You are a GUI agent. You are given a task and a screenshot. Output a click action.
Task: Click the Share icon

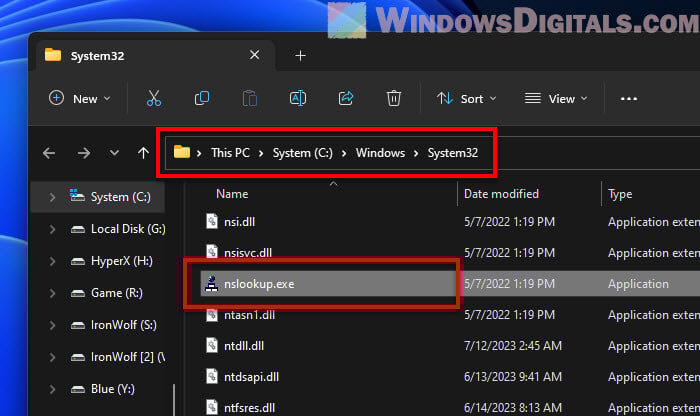point(346,98)
